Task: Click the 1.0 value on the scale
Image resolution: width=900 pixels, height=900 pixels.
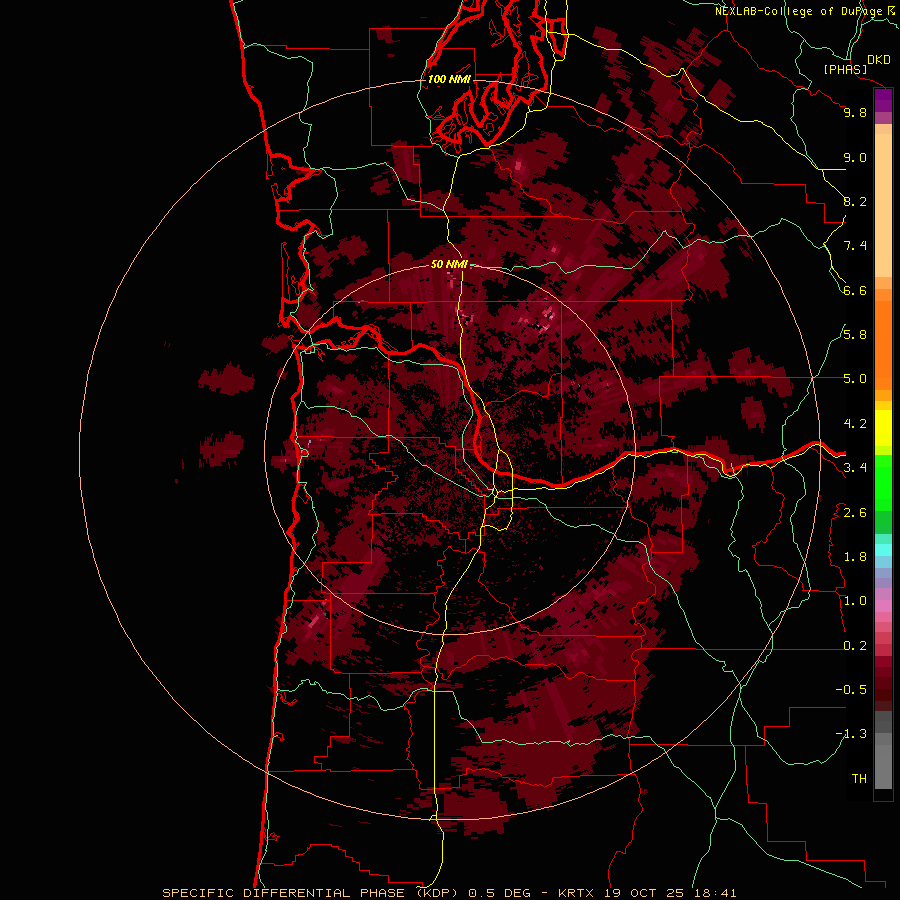Action: pos(855,601)
